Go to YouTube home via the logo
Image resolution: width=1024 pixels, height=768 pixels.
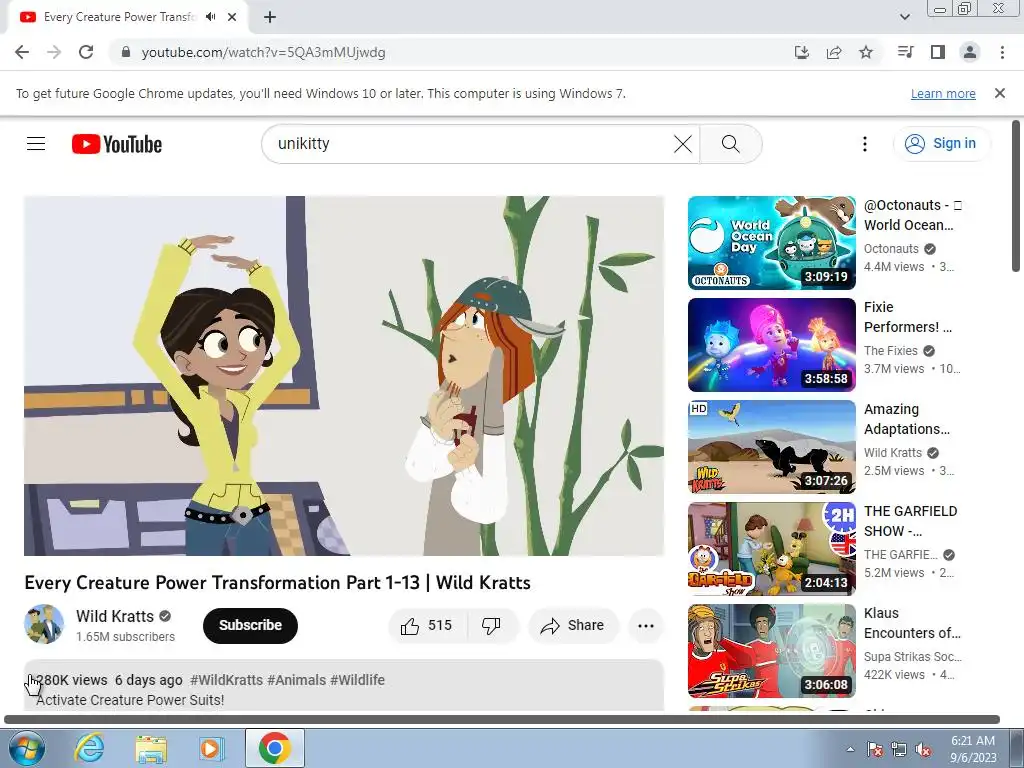[117, 144]
